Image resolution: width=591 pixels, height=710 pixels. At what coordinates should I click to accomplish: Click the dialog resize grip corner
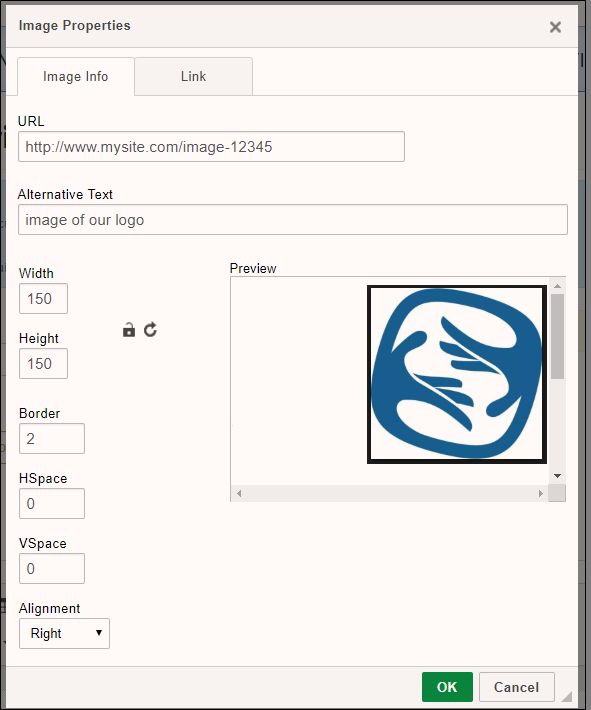[x=567, y=696]
